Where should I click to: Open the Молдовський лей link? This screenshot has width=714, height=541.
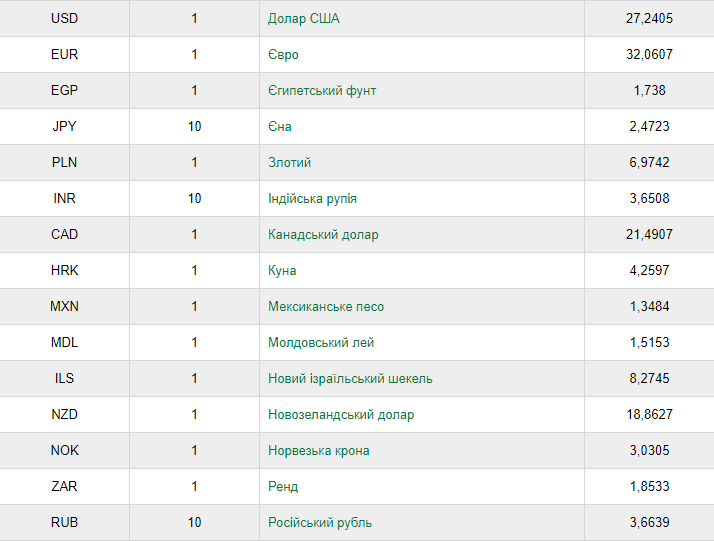click(321, 342)
